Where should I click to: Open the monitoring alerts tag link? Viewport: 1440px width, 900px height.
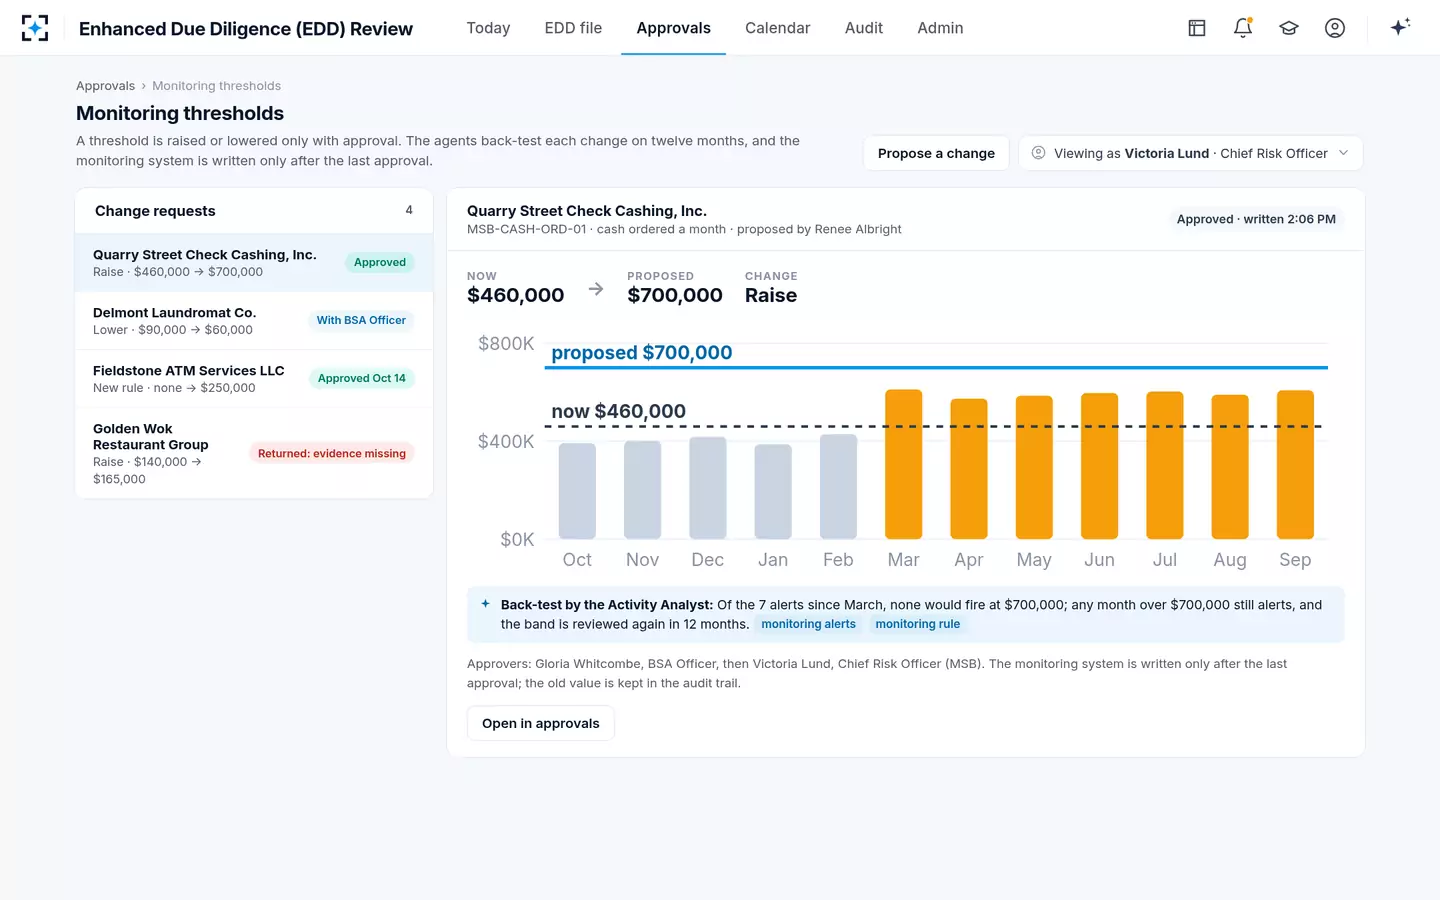point(808,624)
